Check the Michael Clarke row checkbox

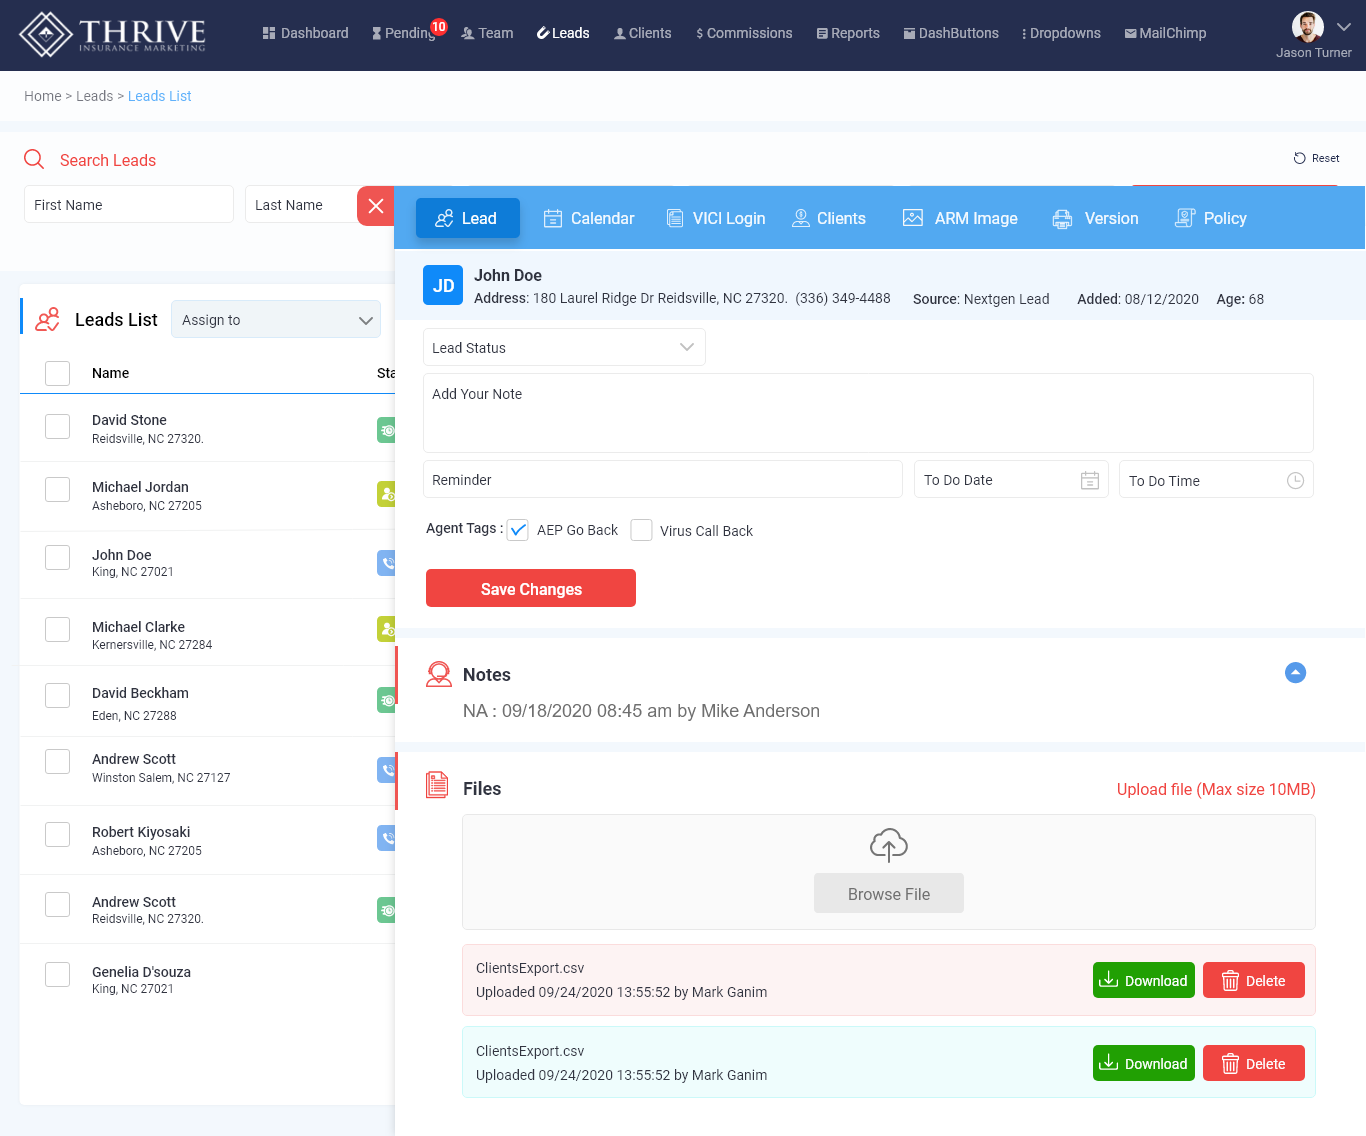point(58,629)
